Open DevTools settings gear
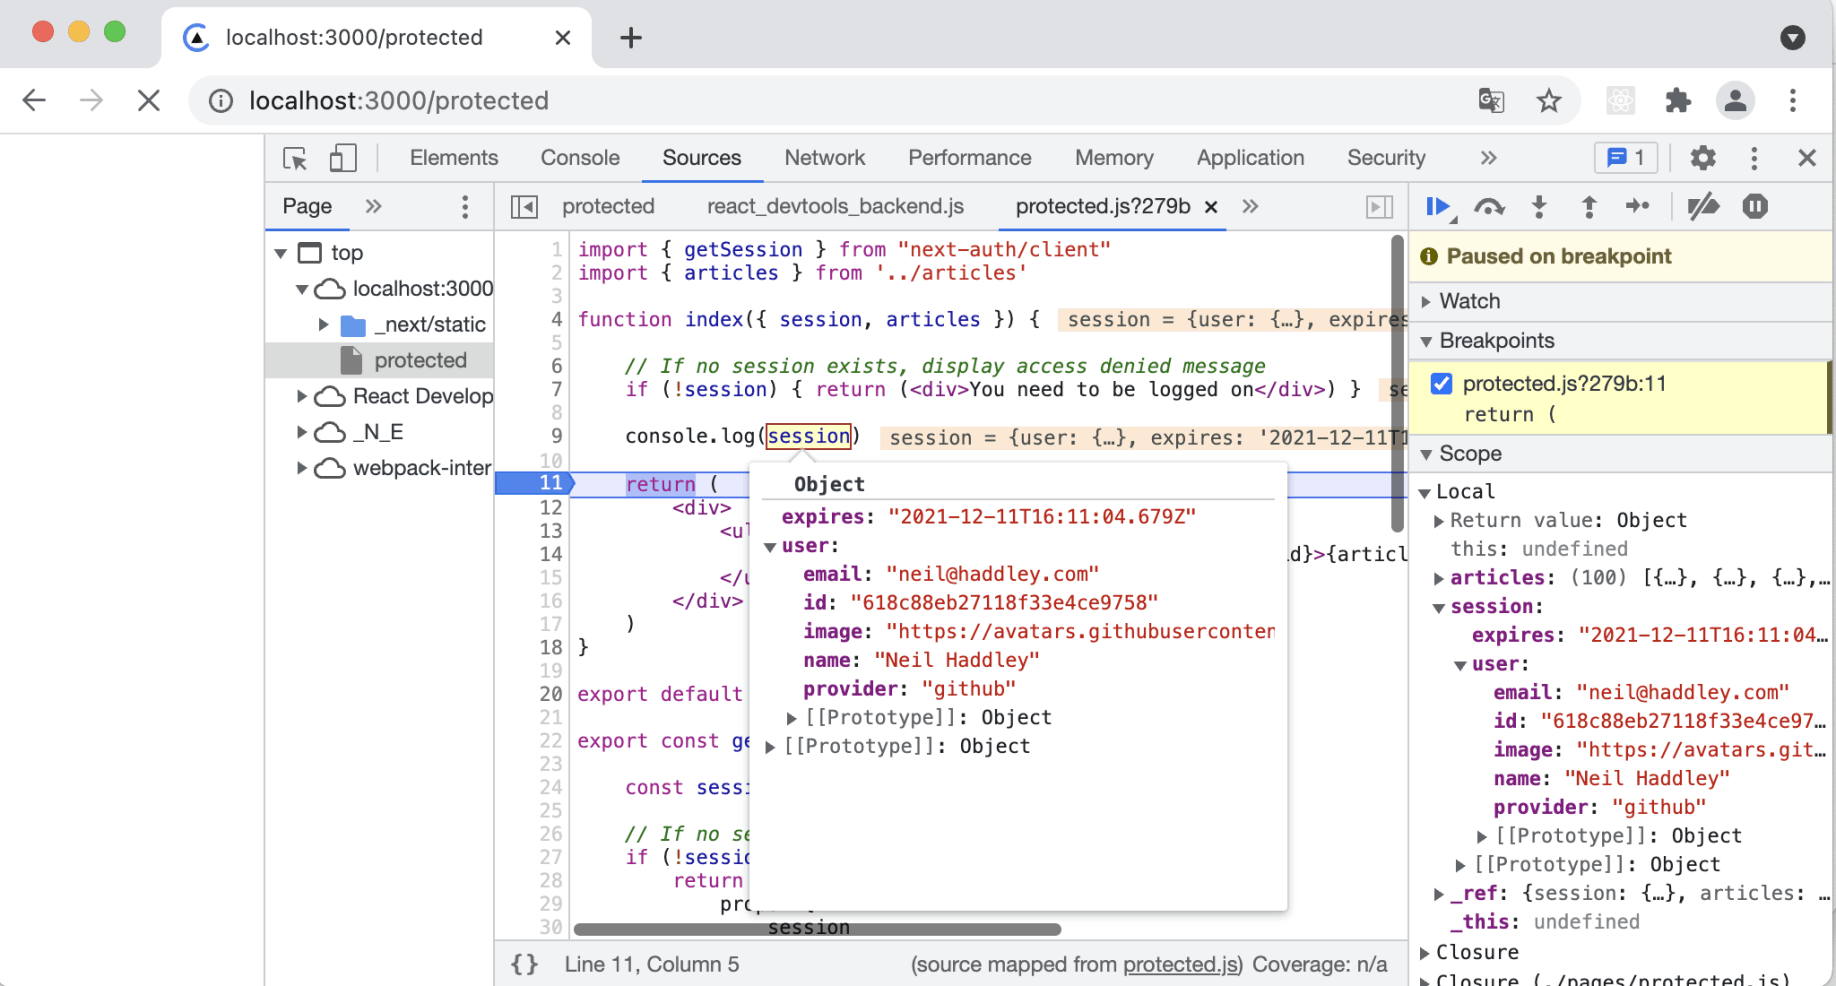The width and height of the screenshot is (1836, 986). click(x=1703, y=158)
